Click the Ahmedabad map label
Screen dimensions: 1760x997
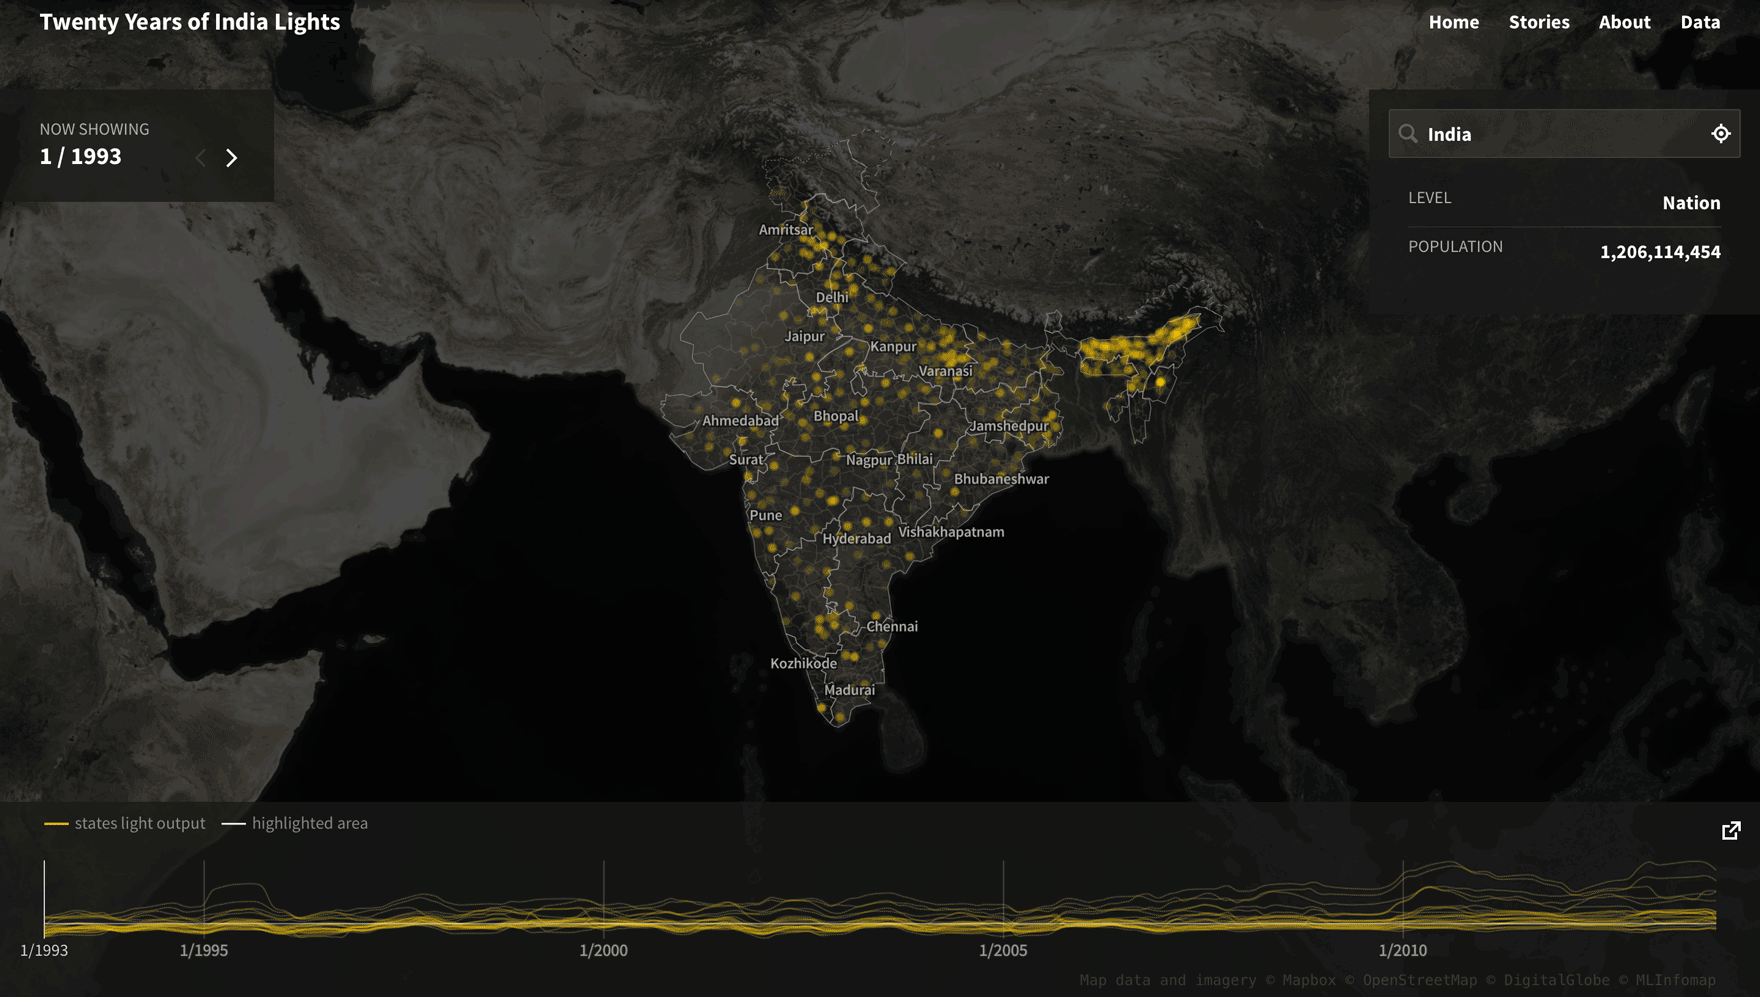pyautogui.click(x=740, y=421)
